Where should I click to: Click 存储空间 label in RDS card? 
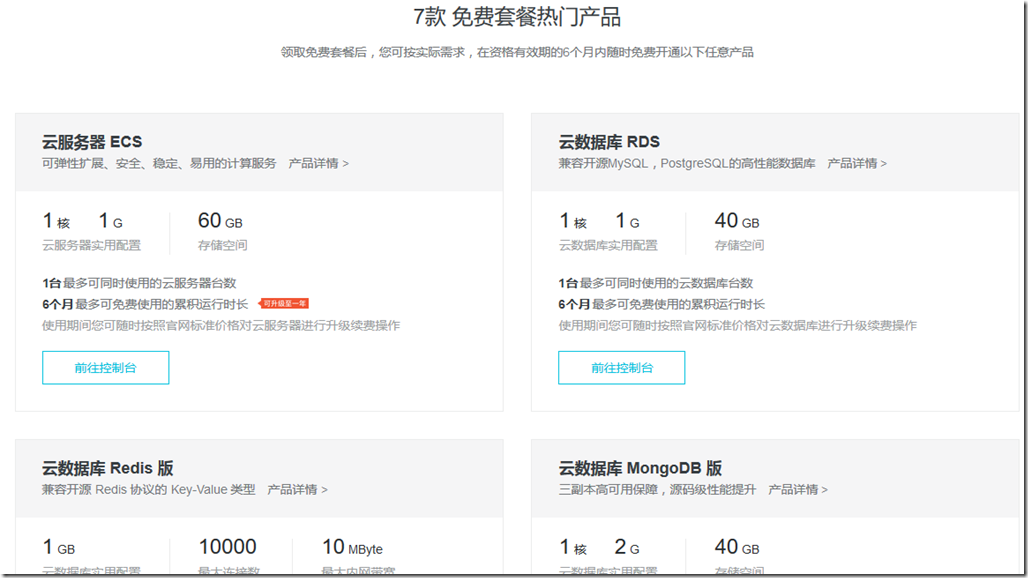coord(739,245)
